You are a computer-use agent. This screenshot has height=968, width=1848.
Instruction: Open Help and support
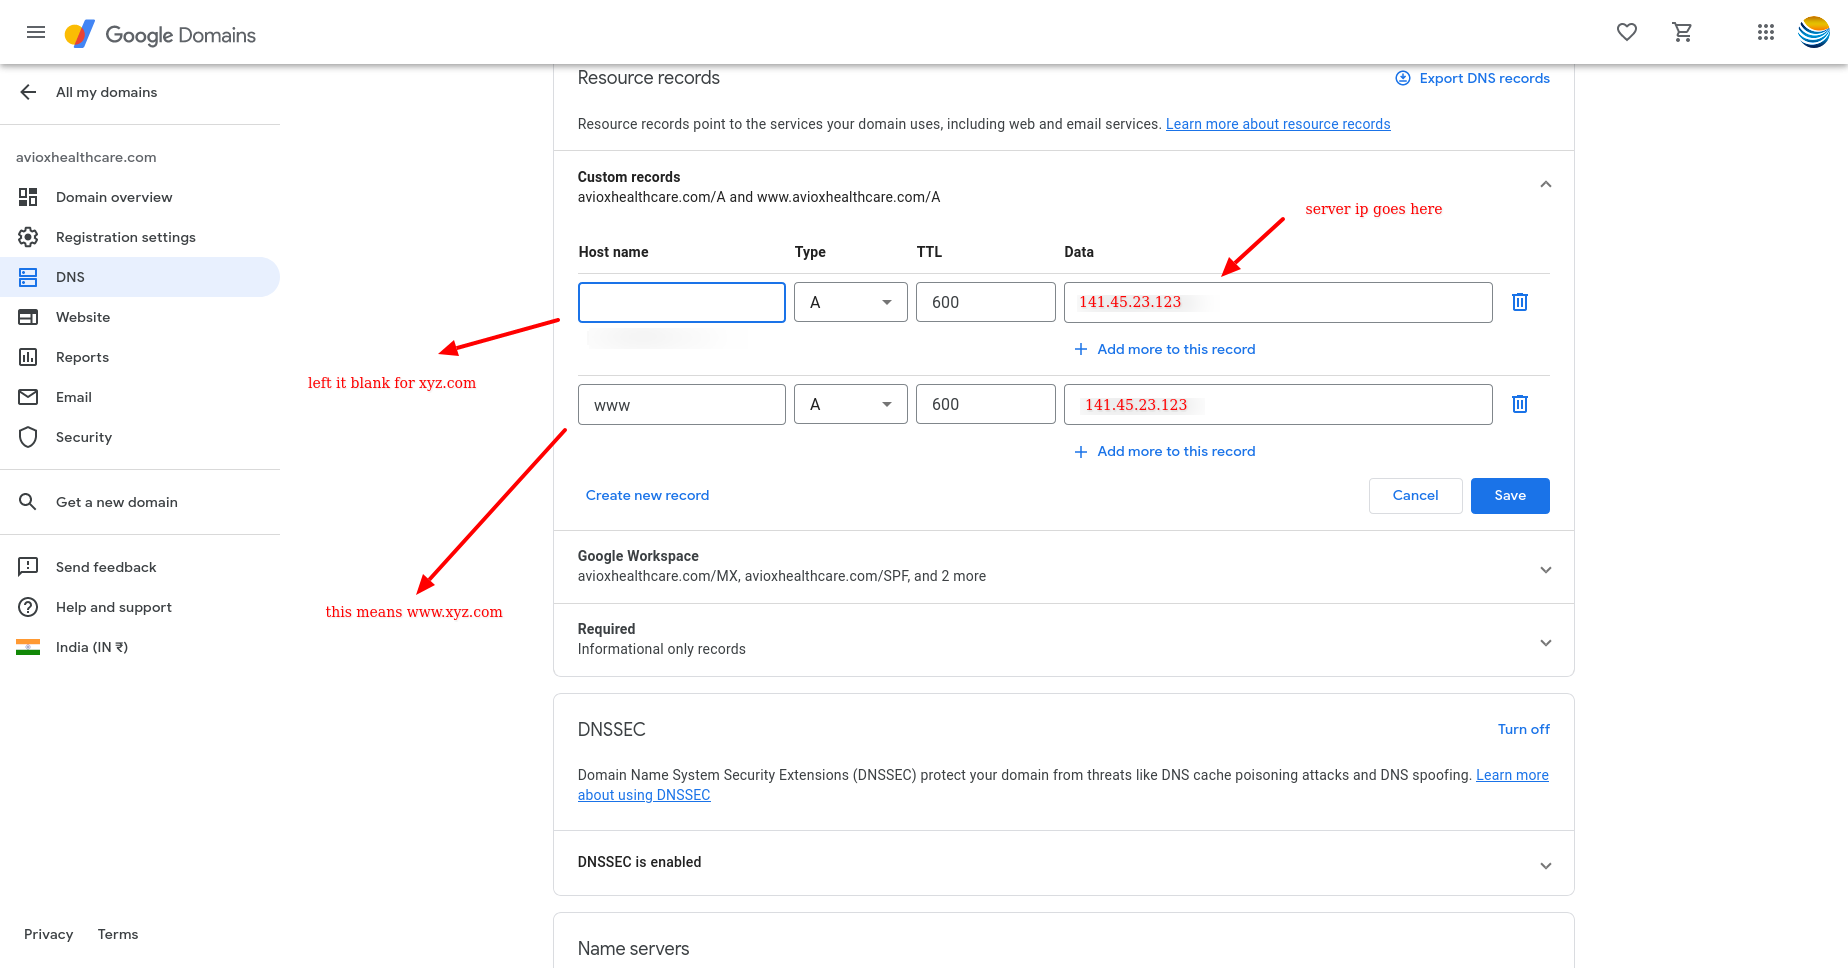[x=114, y=607]
